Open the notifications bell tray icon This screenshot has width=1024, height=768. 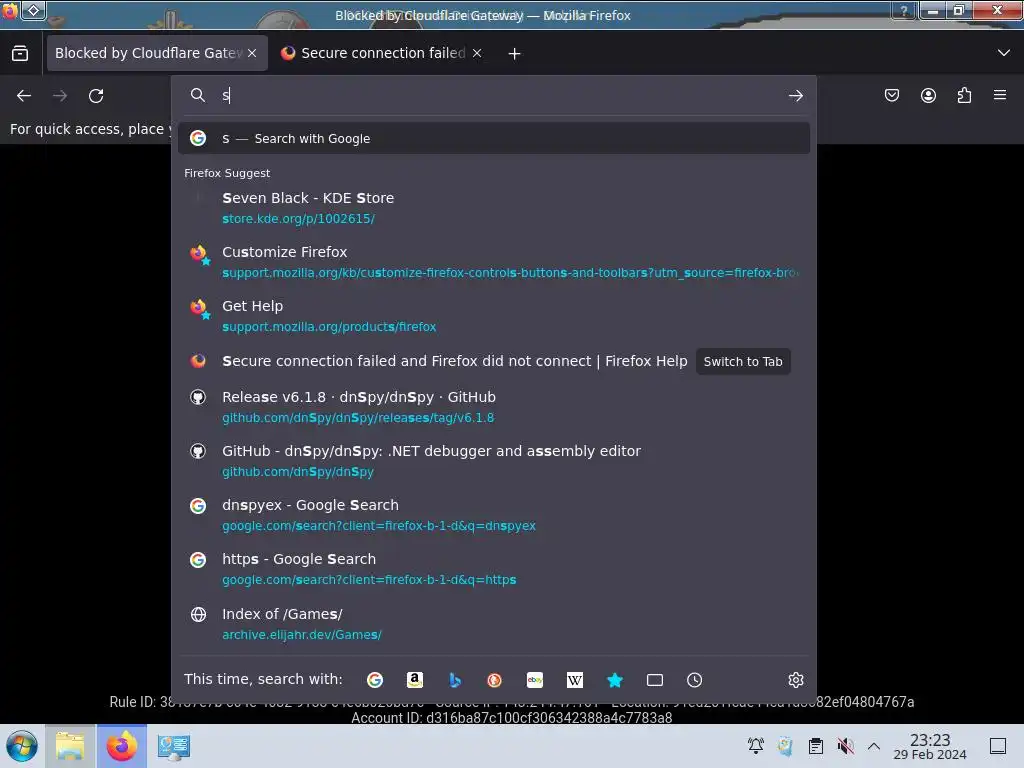[x=756, y=746]
